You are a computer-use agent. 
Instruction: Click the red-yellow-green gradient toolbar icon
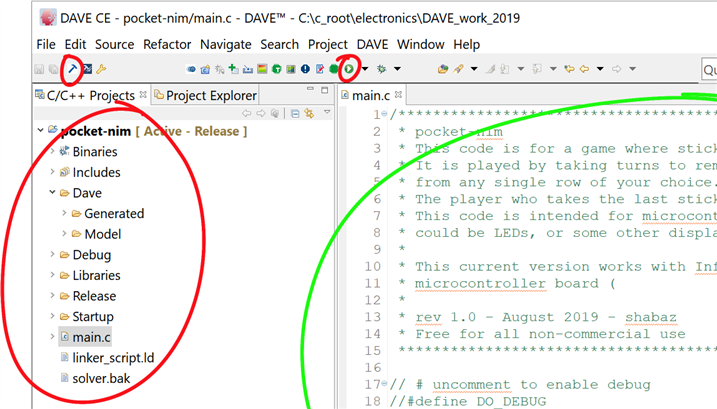tap(262, 69)
